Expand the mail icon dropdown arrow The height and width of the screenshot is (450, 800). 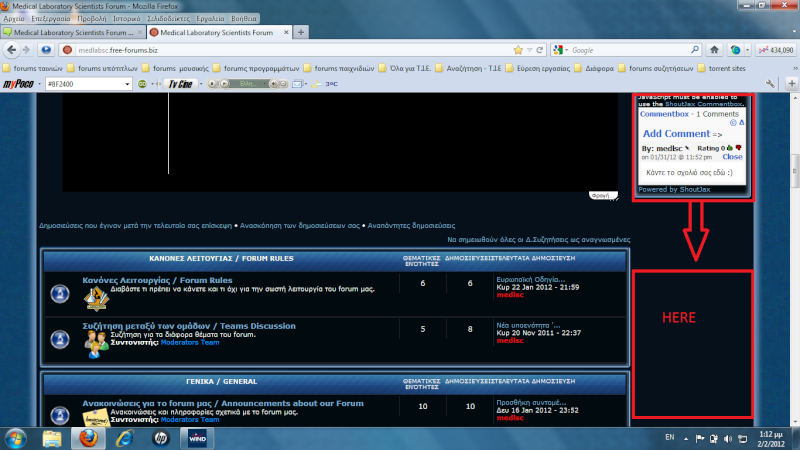(306, 84)
